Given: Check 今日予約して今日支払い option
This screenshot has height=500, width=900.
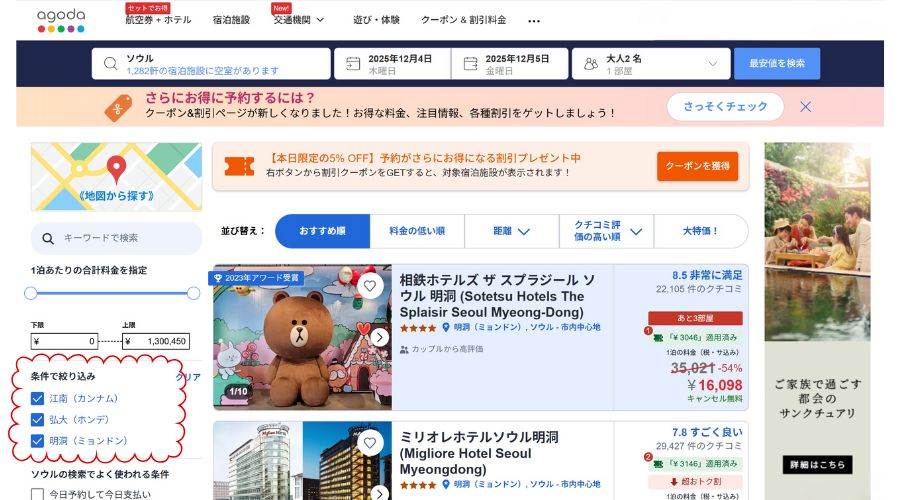Looking at the screenshot, I should point(37,494).
